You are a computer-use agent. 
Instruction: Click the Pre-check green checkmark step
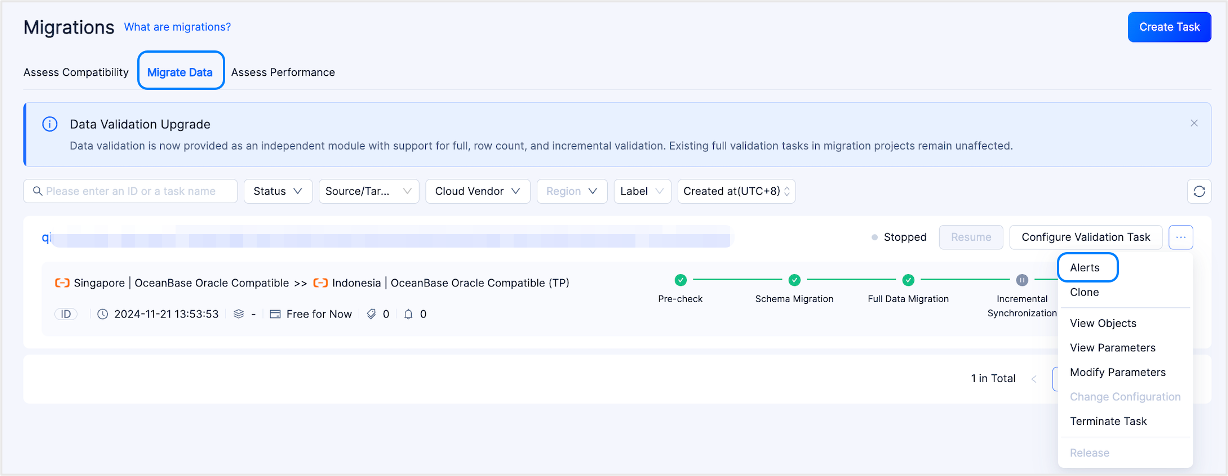tap(680, 281)
